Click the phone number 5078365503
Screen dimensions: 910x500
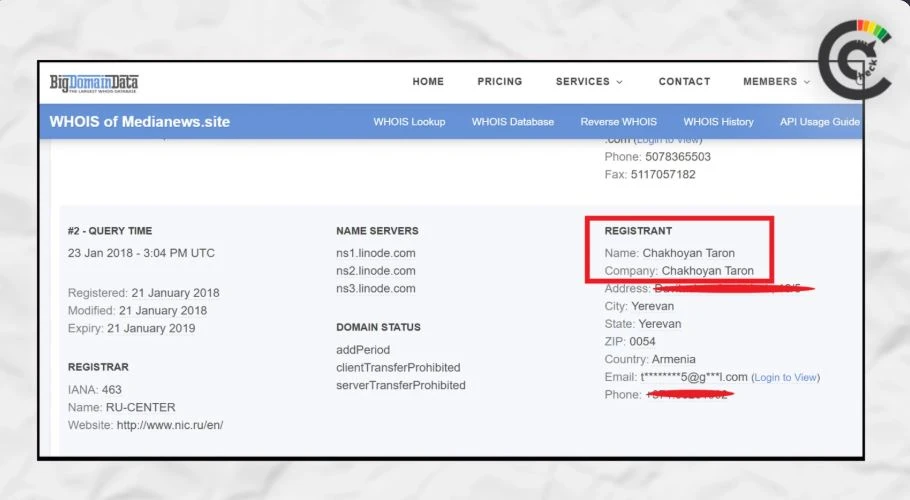pyautogui.click(x=678, y=157)
